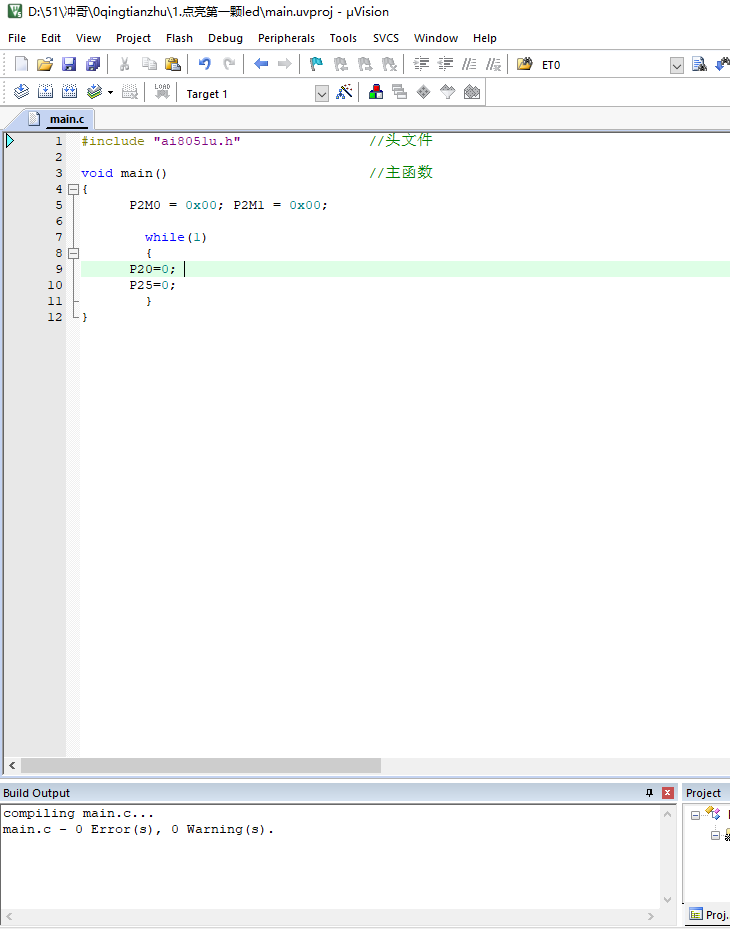Uncomment the selection
This screenshot has height=929, width=730.
pos(494,64)
